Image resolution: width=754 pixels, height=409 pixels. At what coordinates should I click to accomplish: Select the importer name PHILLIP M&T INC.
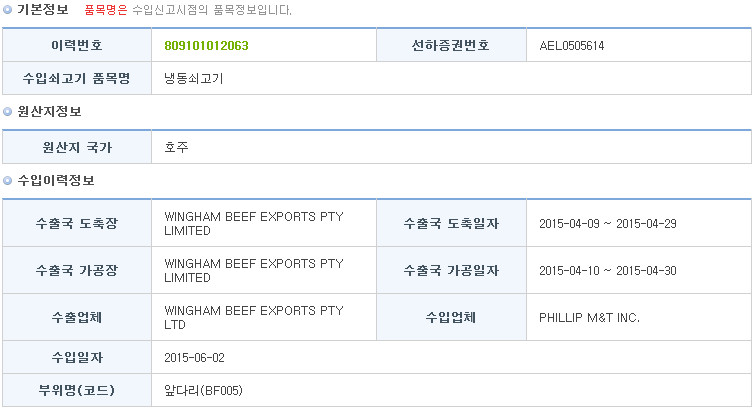pos(590,318)
